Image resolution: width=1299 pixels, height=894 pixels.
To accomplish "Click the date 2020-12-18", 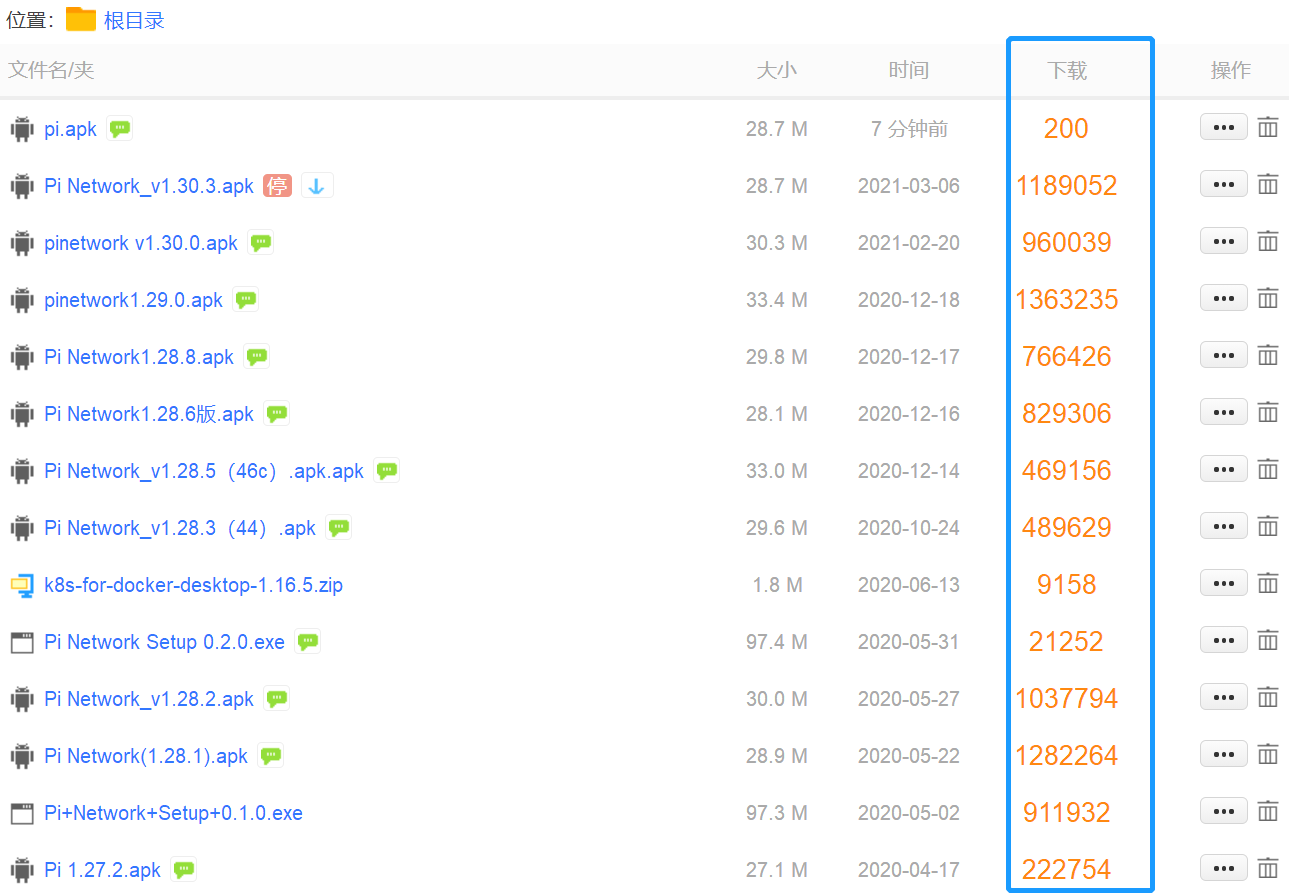I will [909, 300].
